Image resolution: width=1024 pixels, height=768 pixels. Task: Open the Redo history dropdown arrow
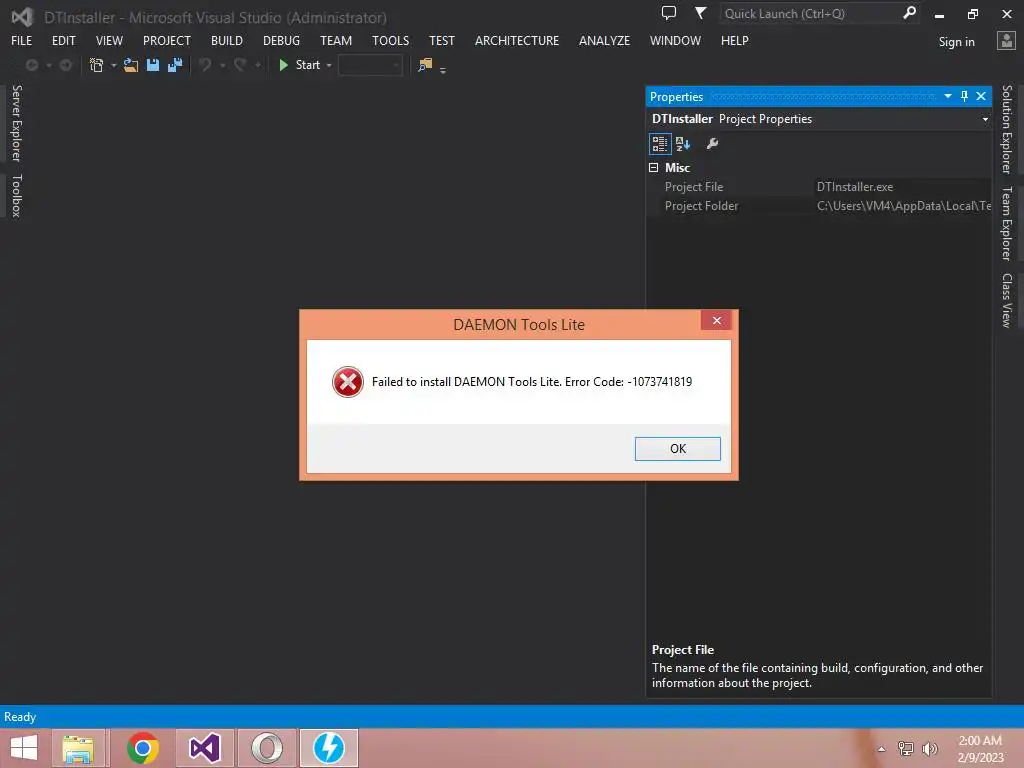[257, 65]
